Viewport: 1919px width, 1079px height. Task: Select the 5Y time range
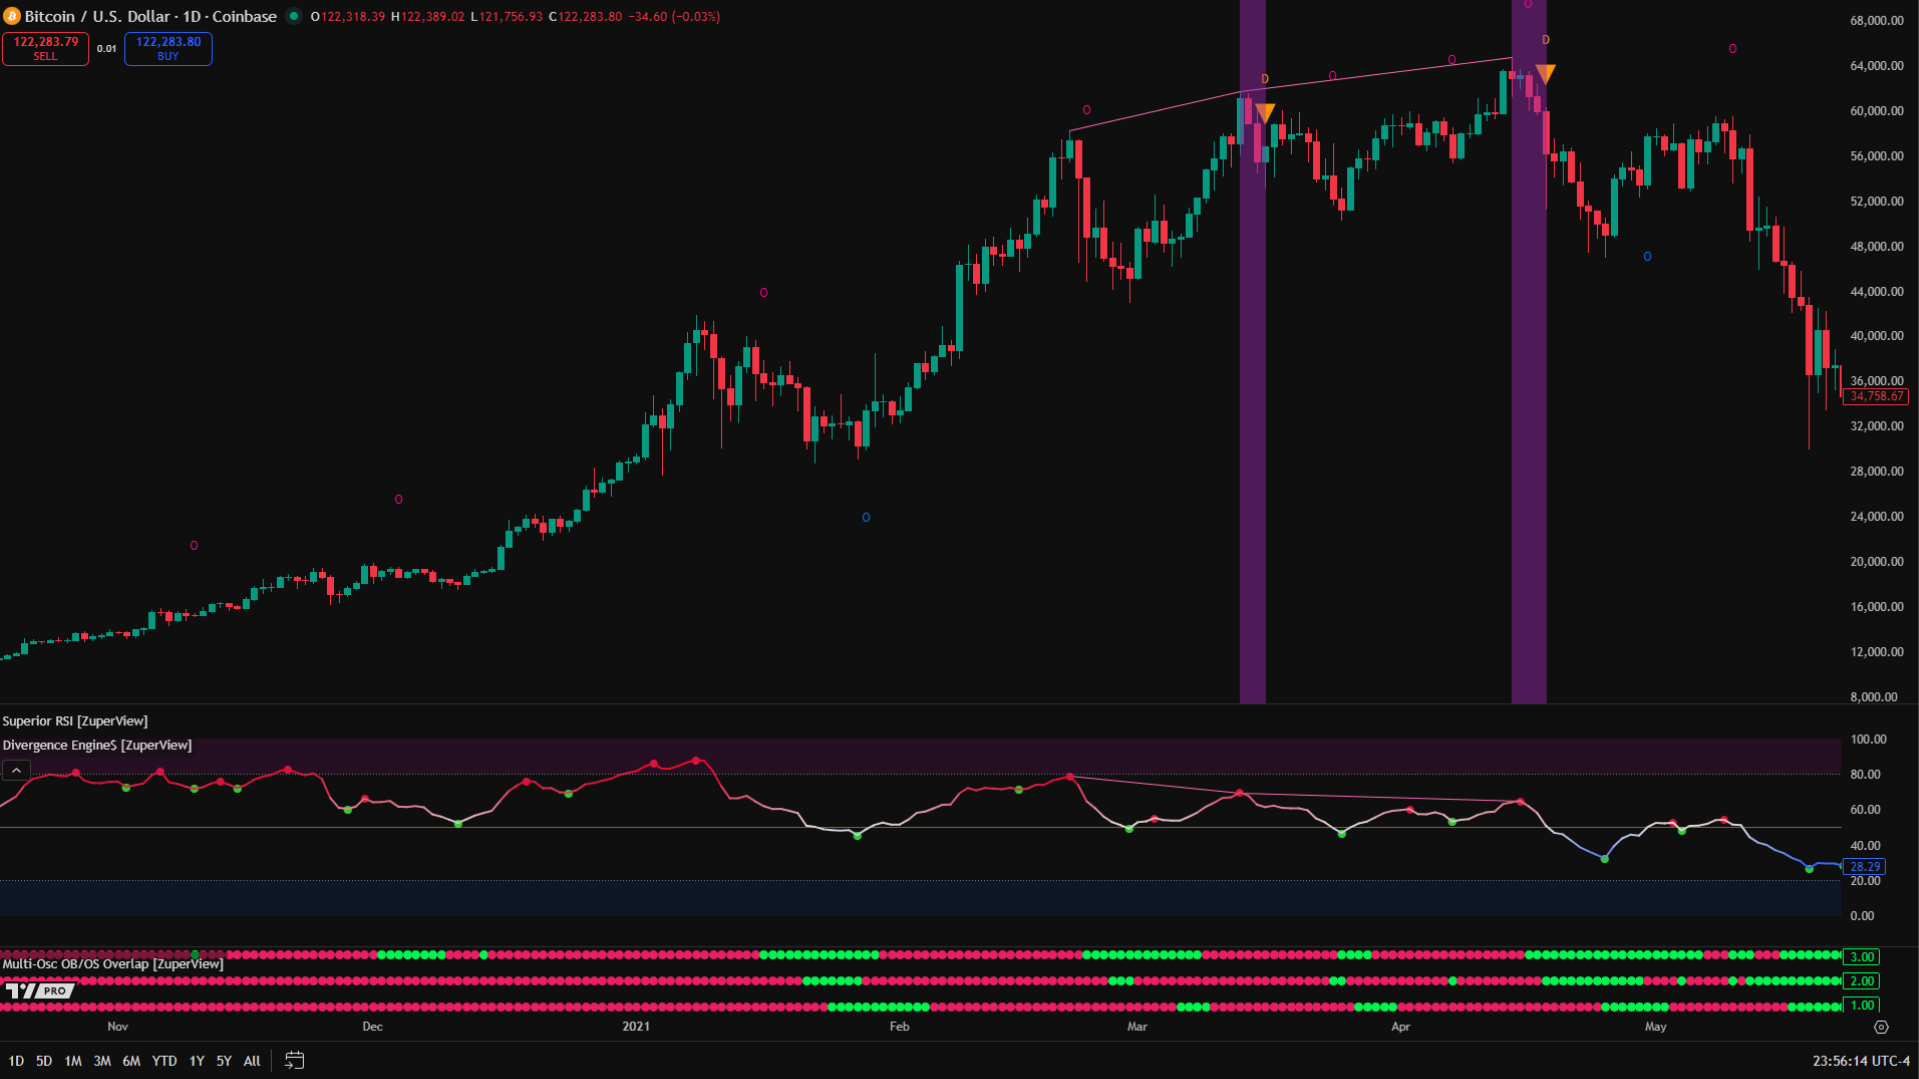click(x=224, y=1061)
